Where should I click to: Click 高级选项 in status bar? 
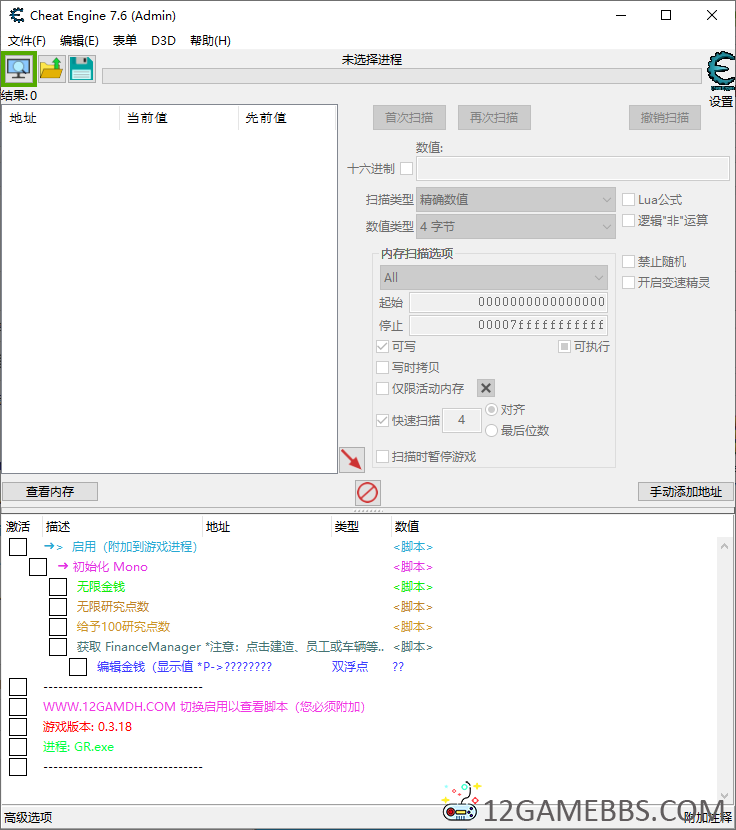click(x=28, y=817)
